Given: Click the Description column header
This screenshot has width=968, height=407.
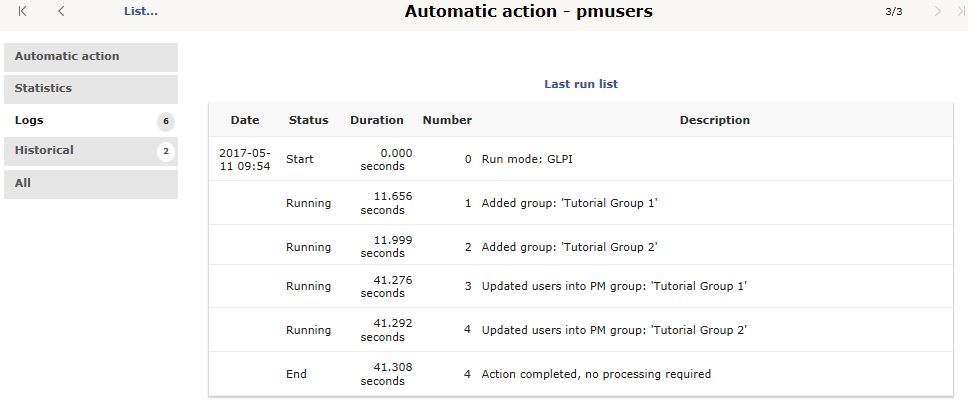Looking at the screenshot, I should pos(715,120).
